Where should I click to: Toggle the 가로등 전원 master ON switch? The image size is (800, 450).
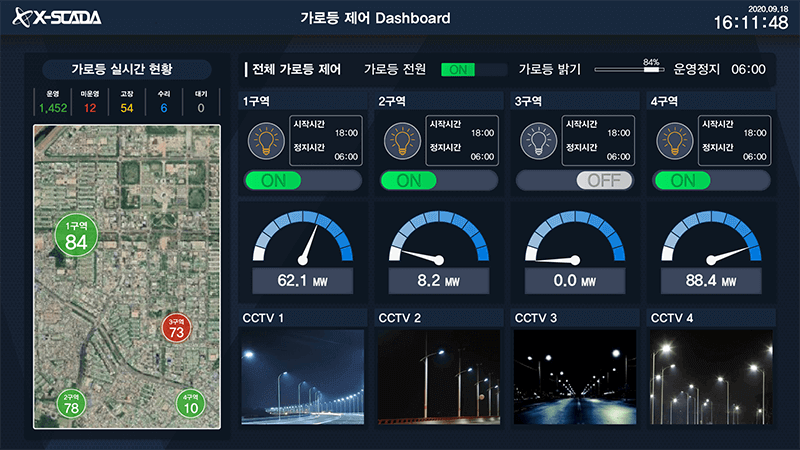pos(474,69)
